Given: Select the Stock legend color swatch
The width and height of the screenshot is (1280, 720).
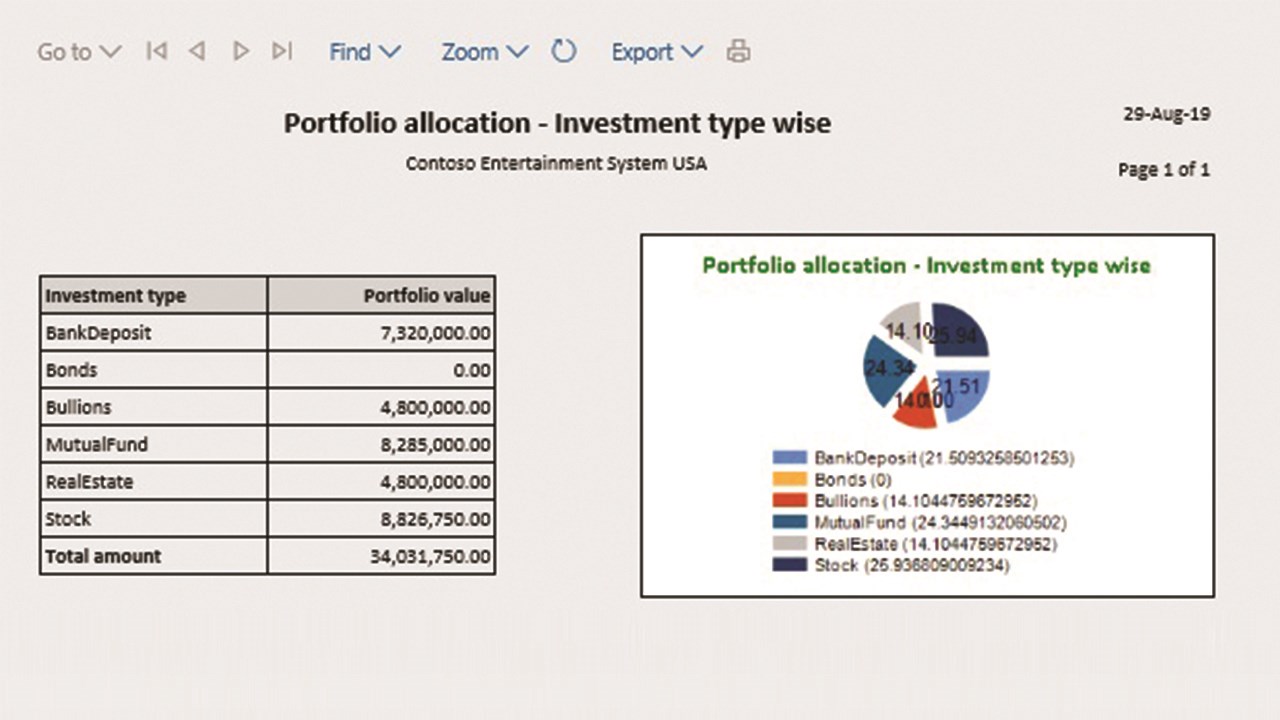Looking at the screenshot, I should pos(789,566).
